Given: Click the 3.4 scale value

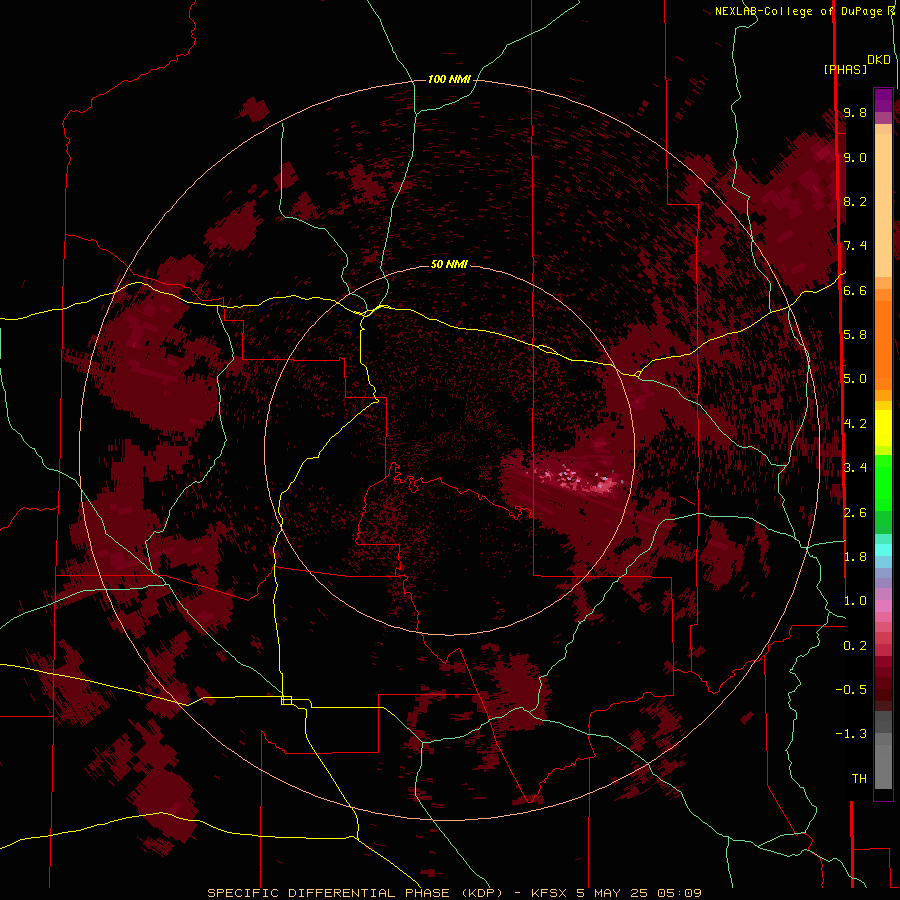Looking at the screenshot, I should tap(855, 468).
